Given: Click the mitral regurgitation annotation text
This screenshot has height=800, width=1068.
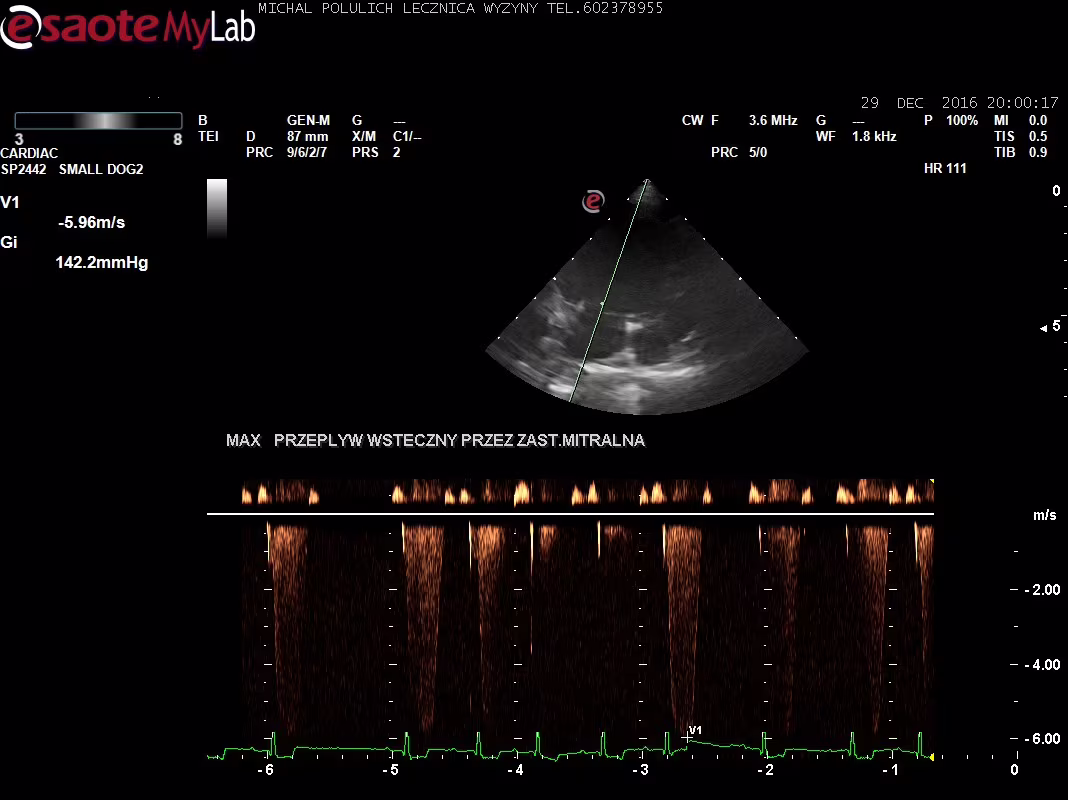Looking at the screenshot, I should pyautogui.click(x=435, y=440).
